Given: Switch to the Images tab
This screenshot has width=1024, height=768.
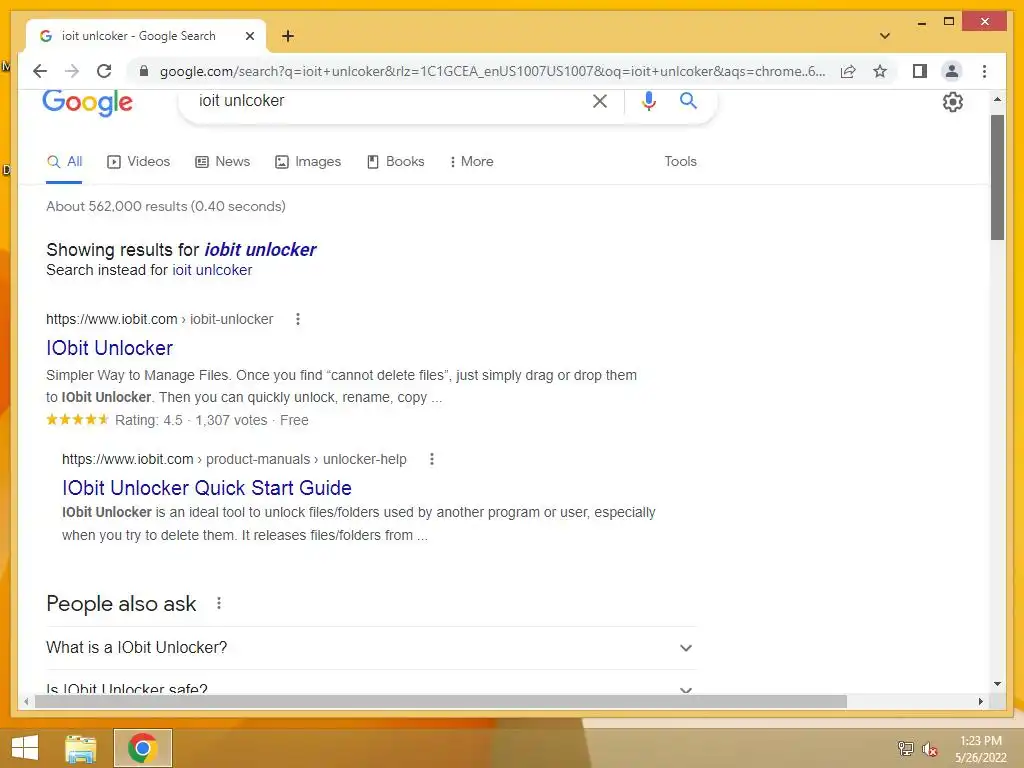Looking at the screenshot, I should [x=308, y=161].
